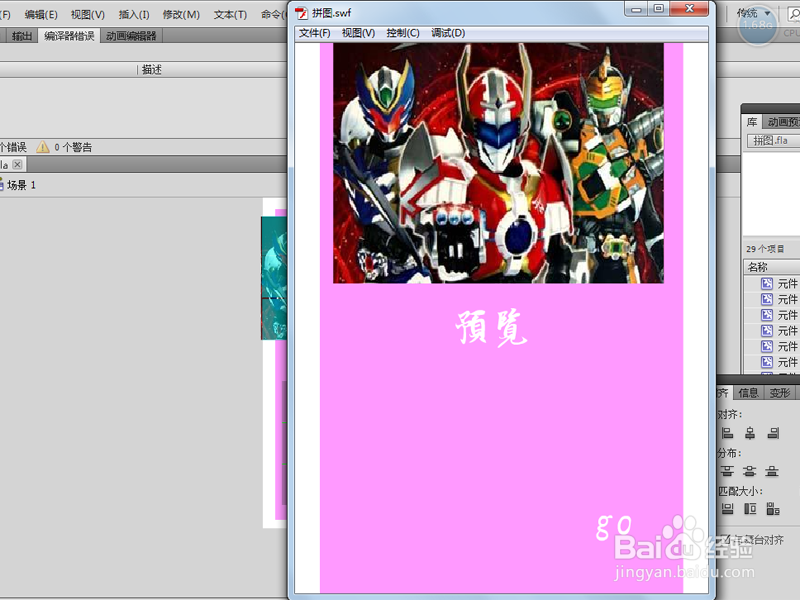Switch to the 信息 panel tab

coord(748,392)
